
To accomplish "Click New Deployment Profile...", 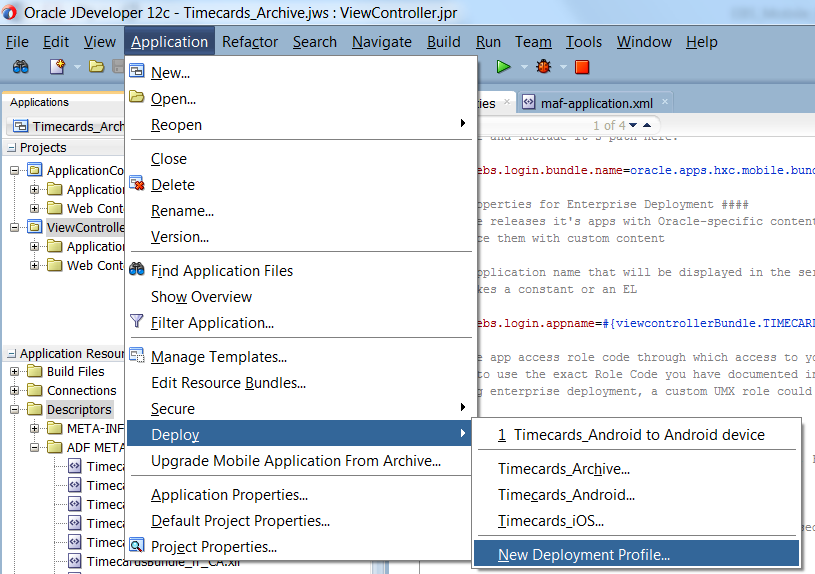I will 637,554.
